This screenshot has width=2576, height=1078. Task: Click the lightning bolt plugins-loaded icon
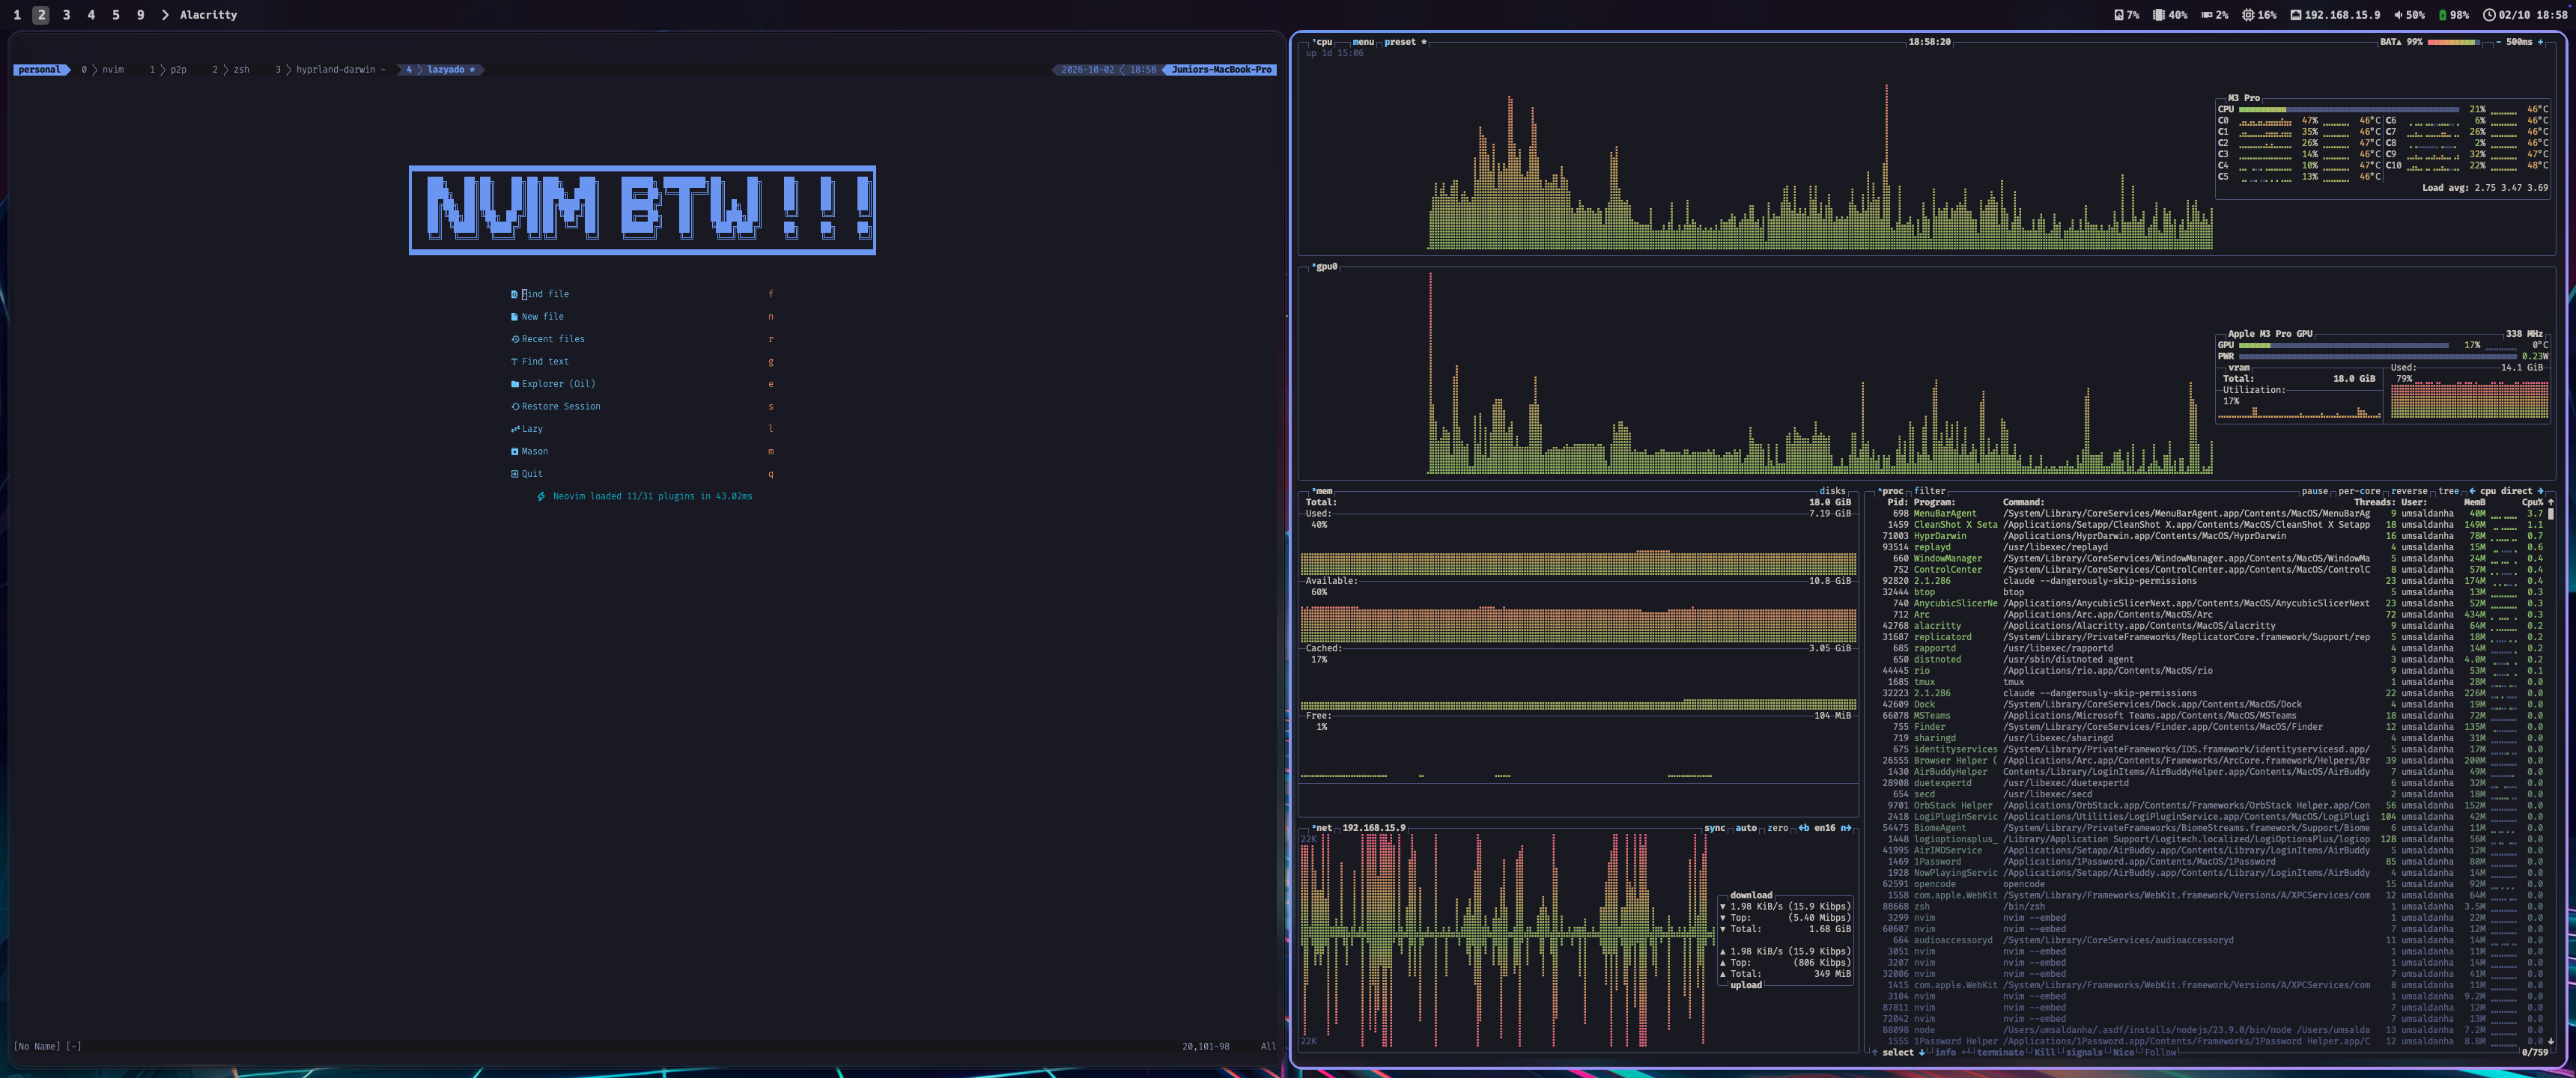(x=541, y=497)
